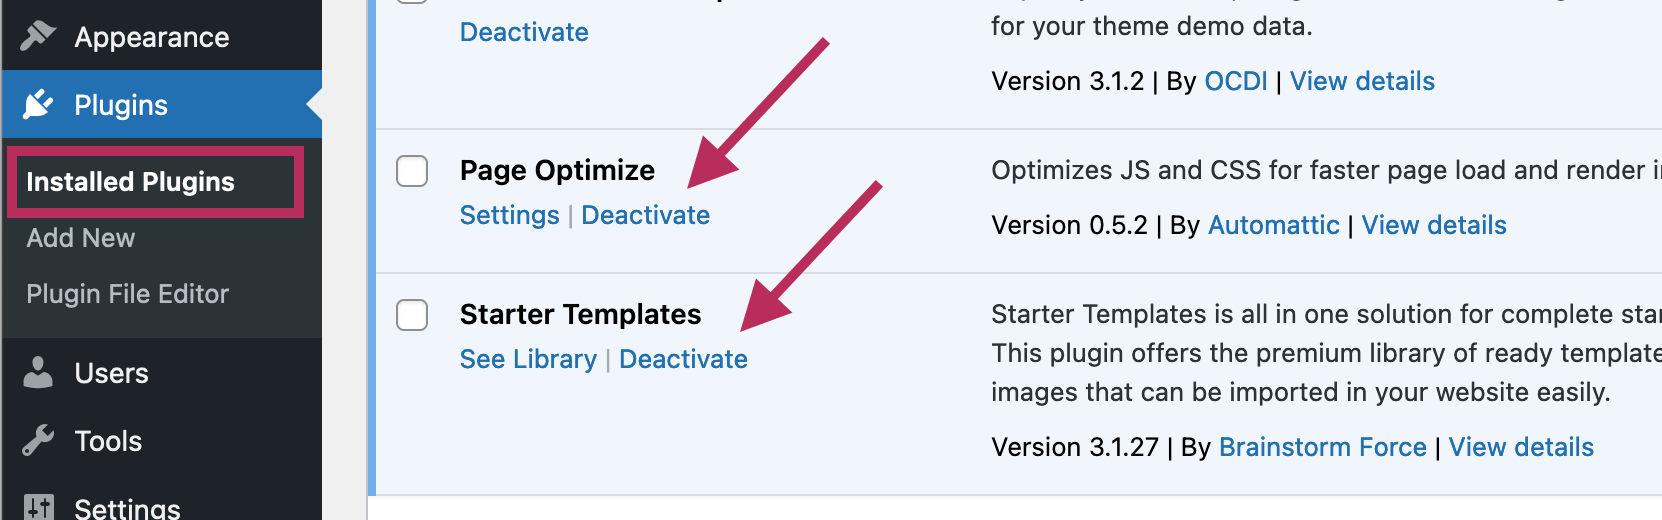
Task: Open Page Optimize Settings link
Action: (x=510, y=215)
